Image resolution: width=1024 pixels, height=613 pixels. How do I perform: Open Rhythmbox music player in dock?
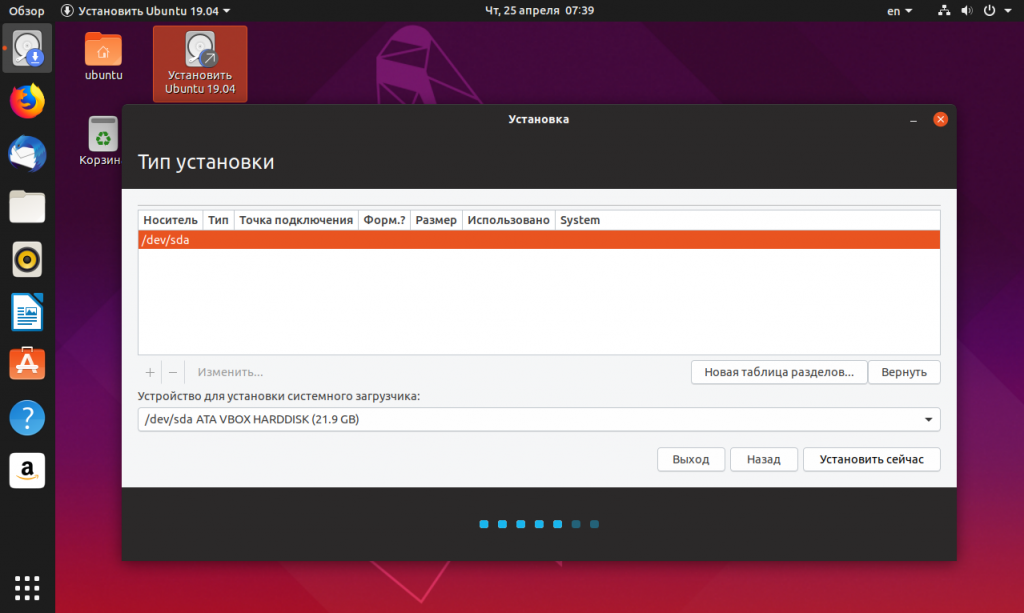27,260
